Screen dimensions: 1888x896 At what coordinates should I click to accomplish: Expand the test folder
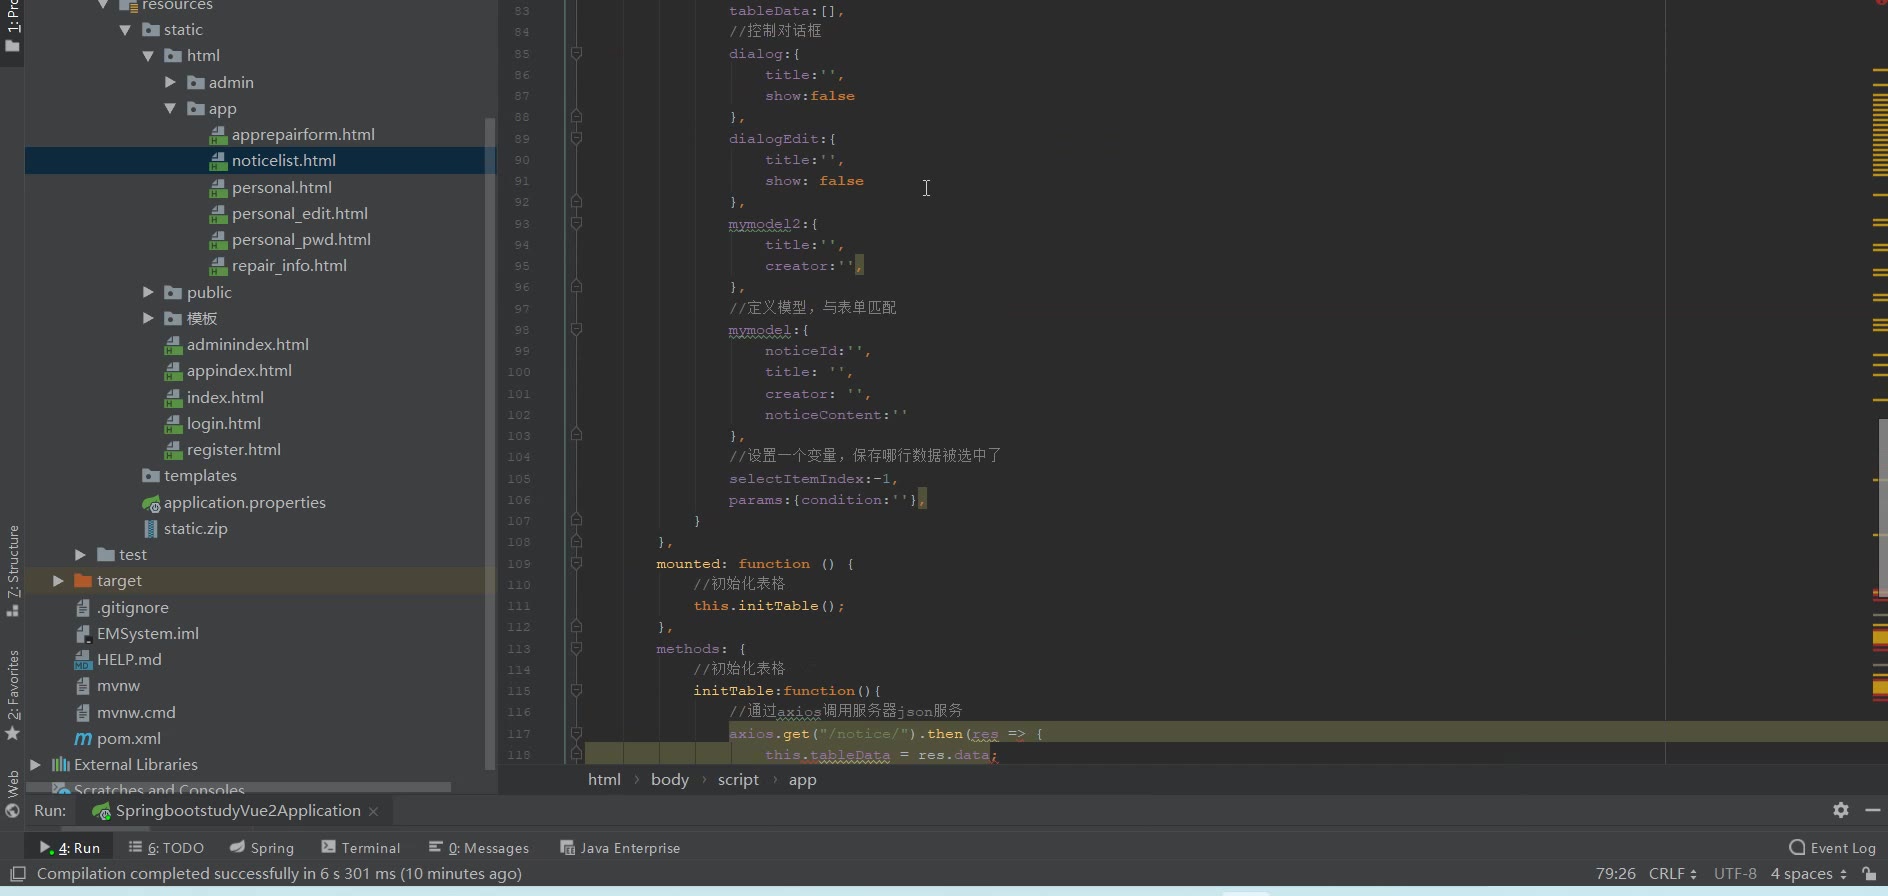click(80, 554)
